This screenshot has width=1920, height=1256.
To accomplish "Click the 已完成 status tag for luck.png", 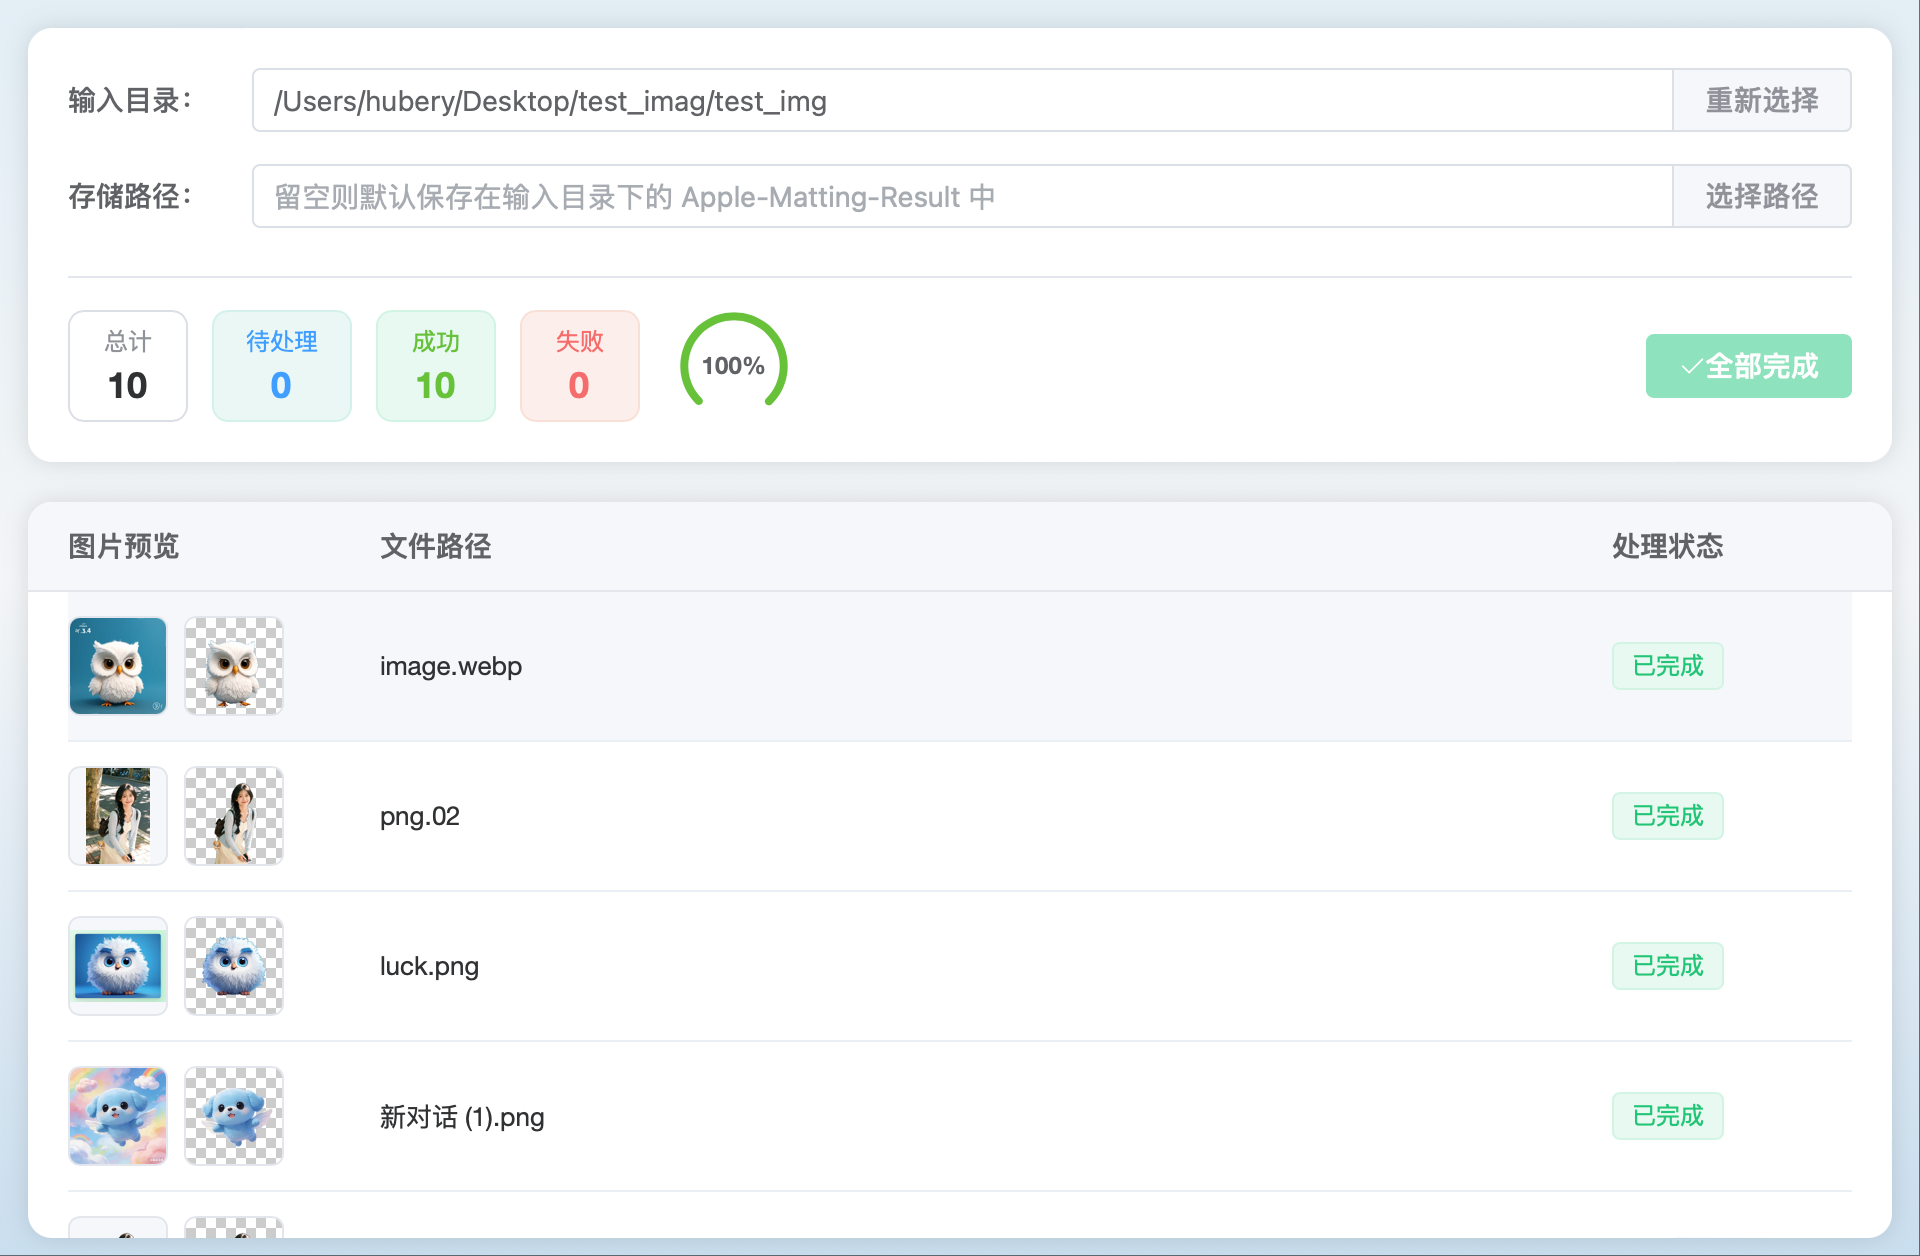I will (1667, 966).
